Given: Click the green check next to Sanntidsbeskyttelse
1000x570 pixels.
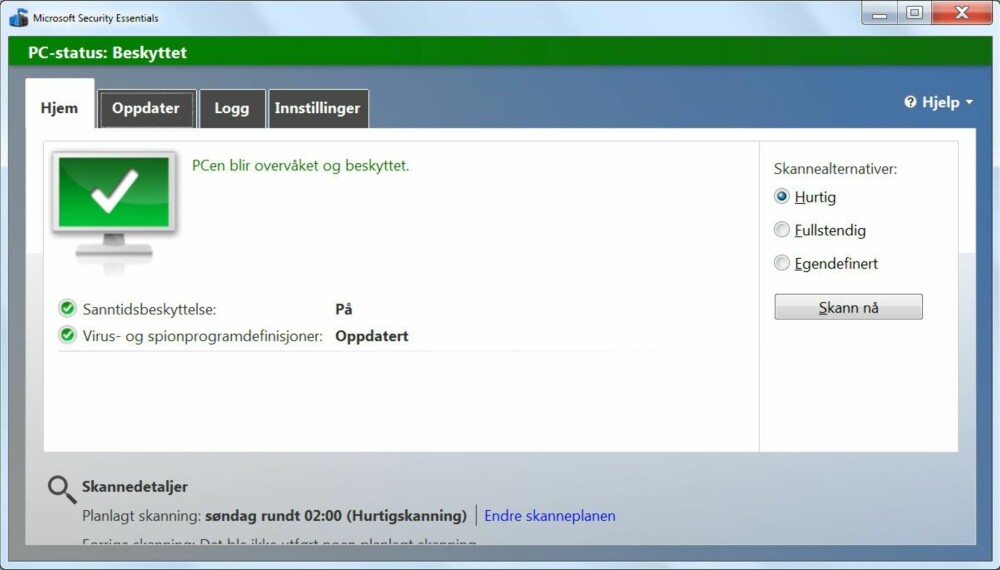Looking at the screenshot, I should (67, 309).
